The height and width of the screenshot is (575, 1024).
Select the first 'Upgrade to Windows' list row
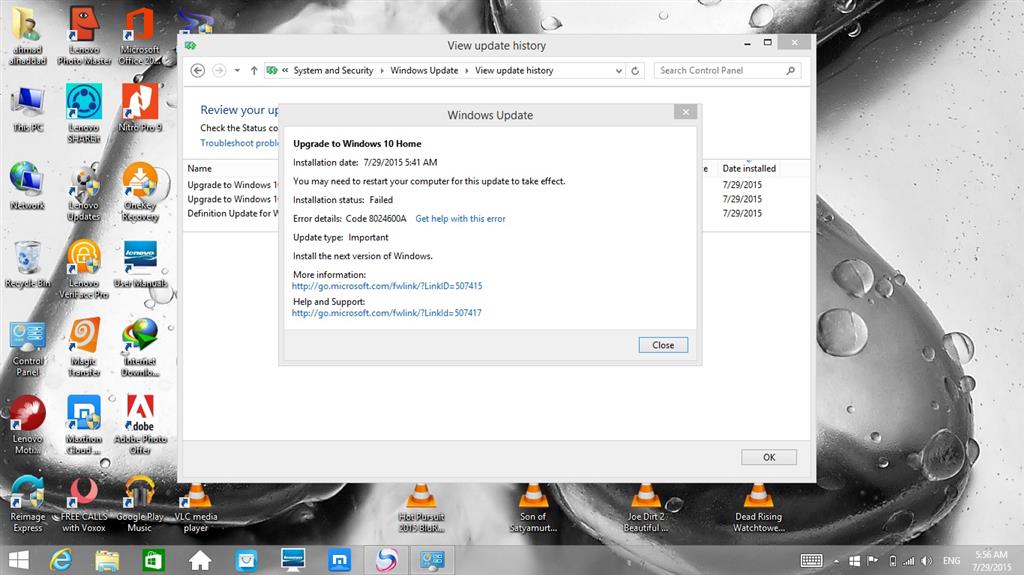[232, 185]
